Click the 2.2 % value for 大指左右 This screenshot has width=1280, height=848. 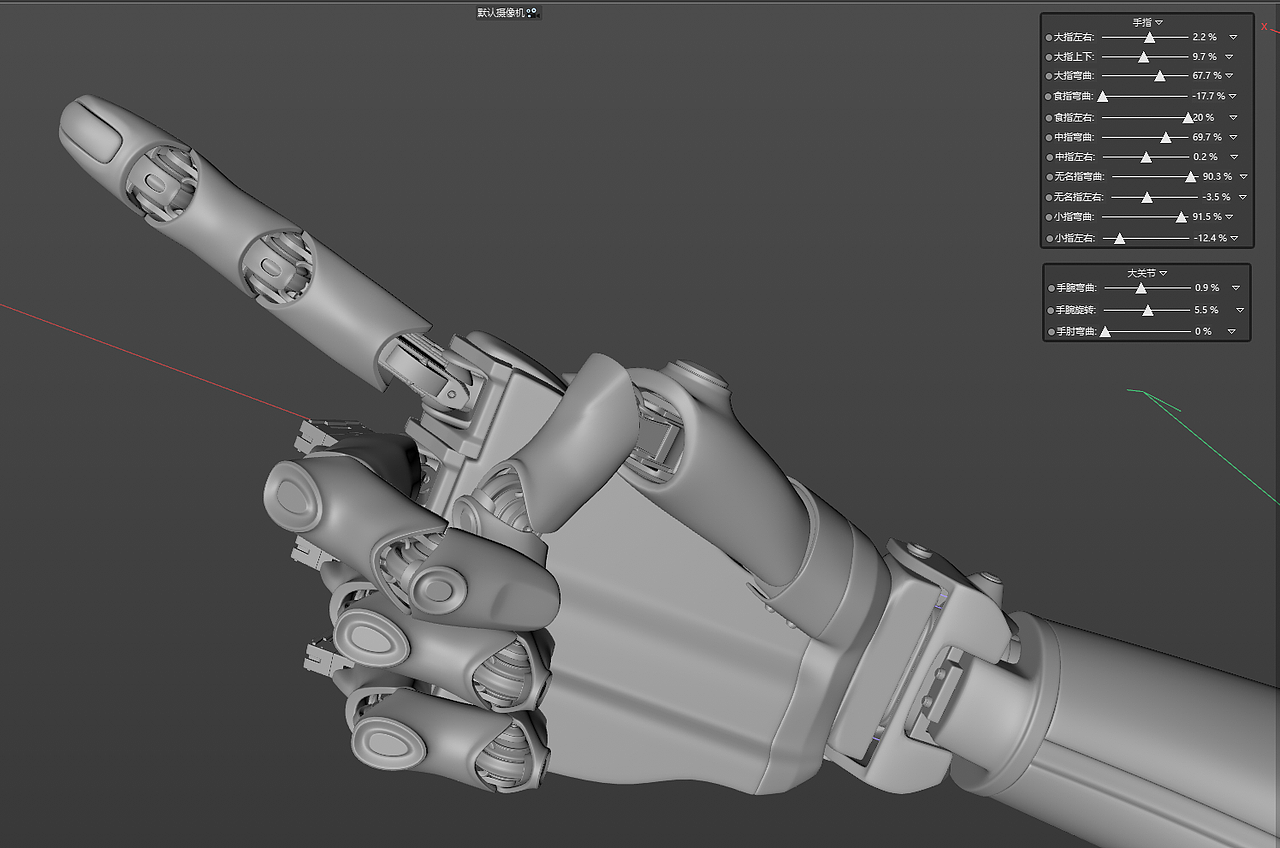tap(1205, 37)
